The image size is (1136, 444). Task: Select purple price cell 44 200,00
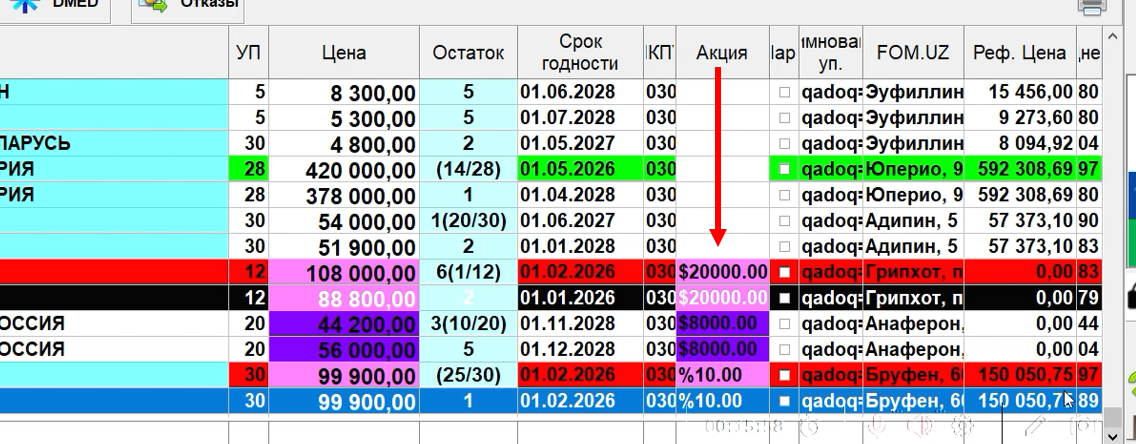point(344,324)
